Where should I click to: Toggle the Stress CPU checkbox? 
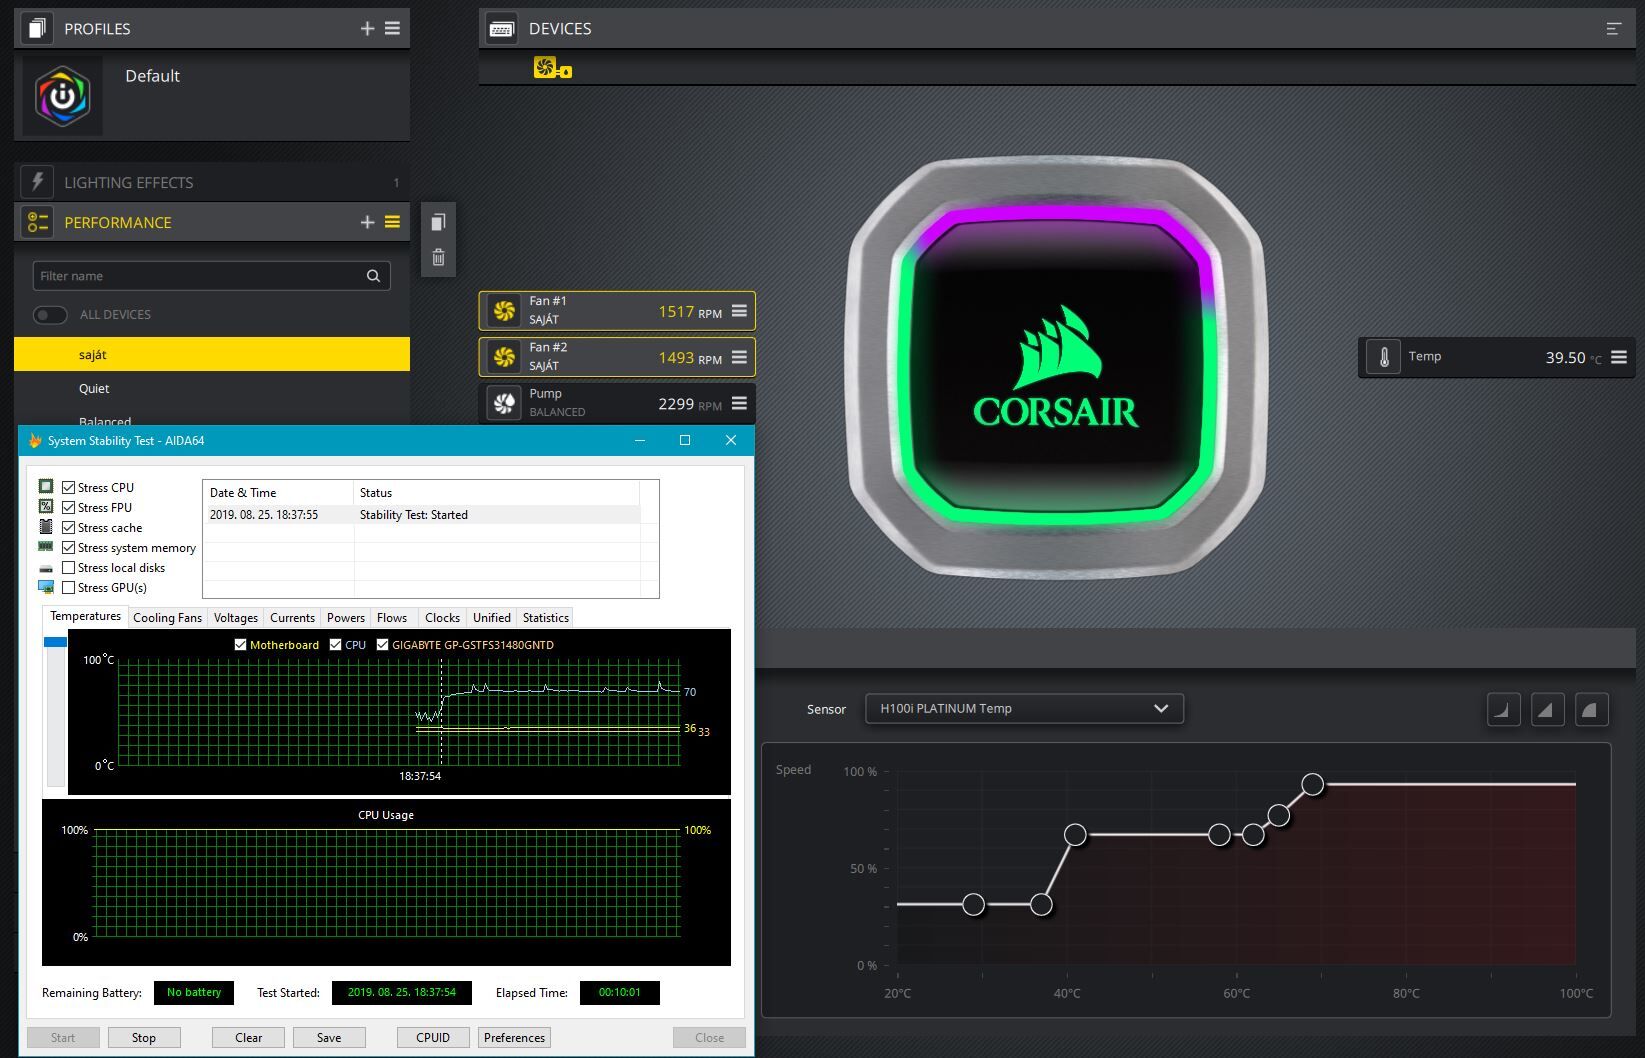[69, 487]
